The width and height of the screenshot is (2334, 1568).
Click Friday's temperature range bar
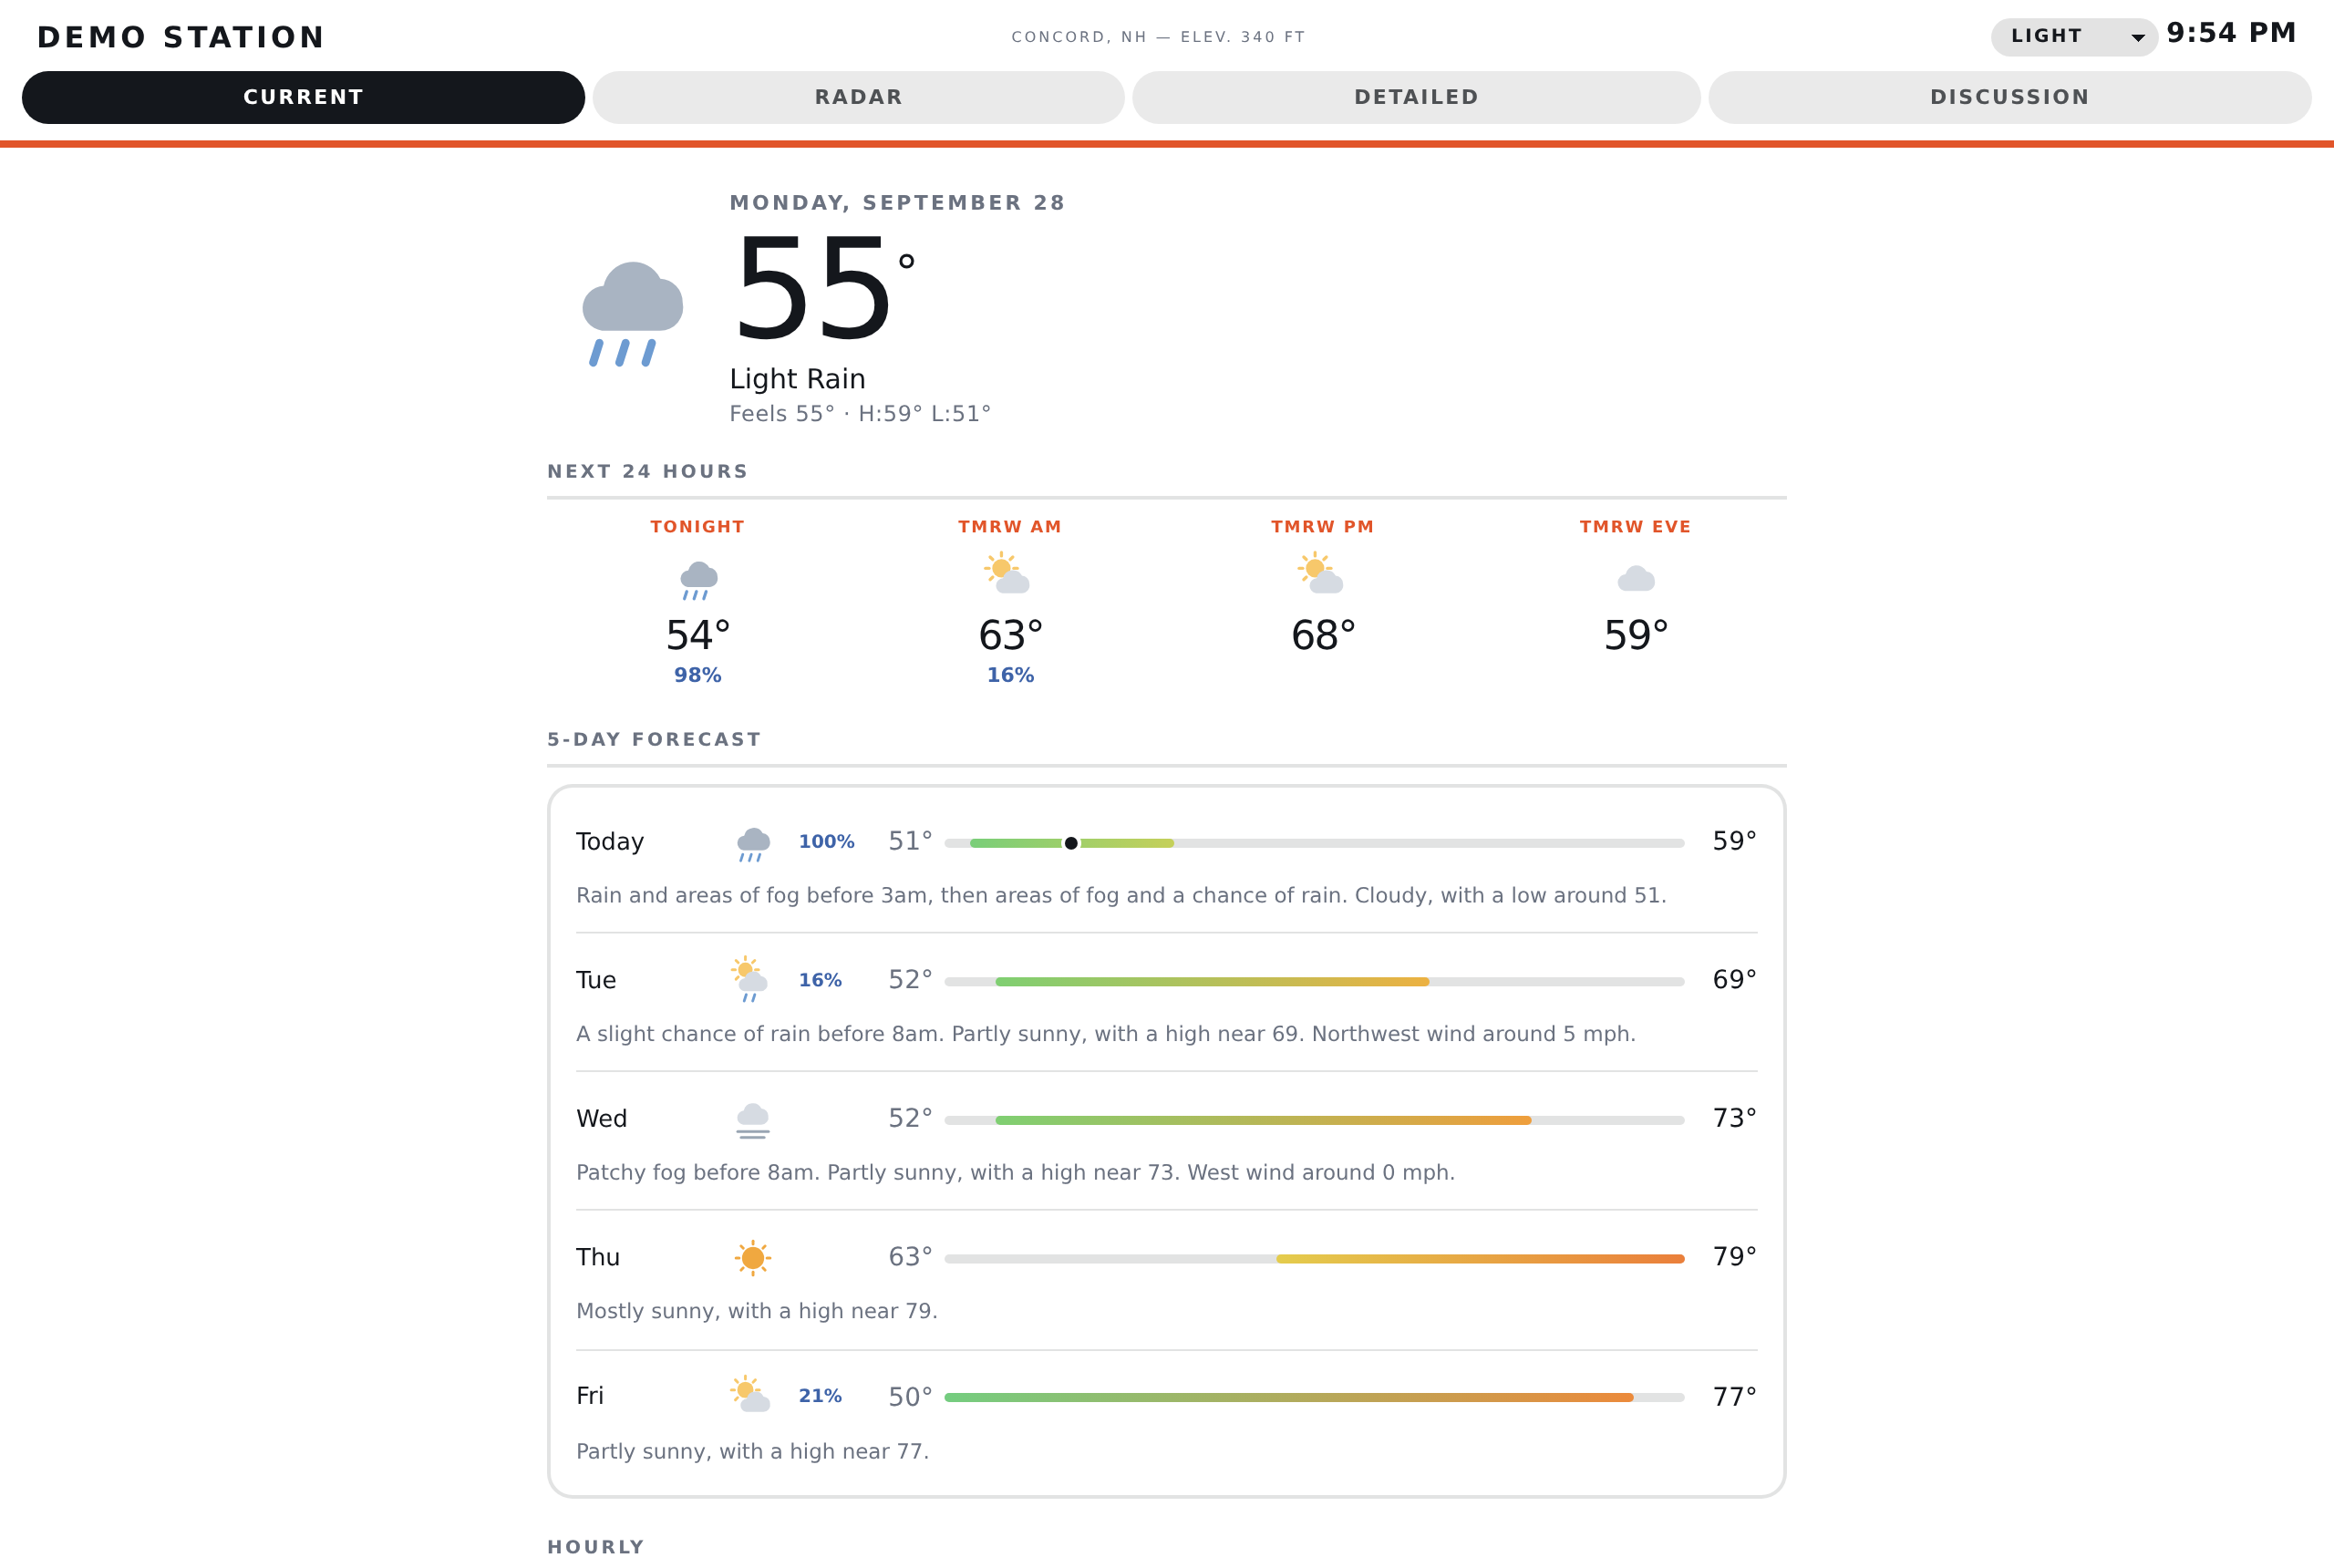click(1314, 1397)
